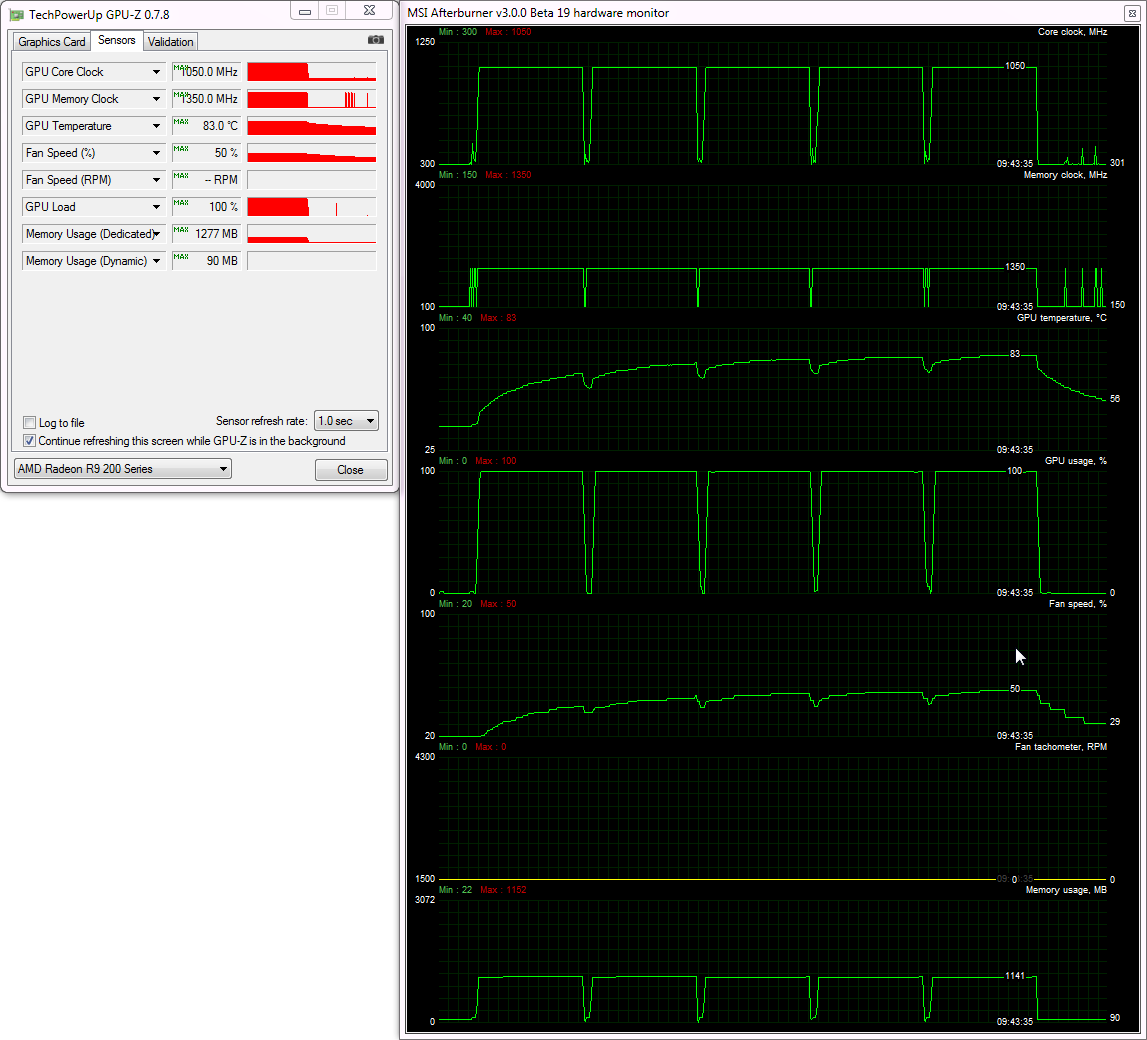This screenshot has height=1040, width=1147.
Task: Click the "GPU temperature, °C" label in Afterburner
Action: (1061, 317)
